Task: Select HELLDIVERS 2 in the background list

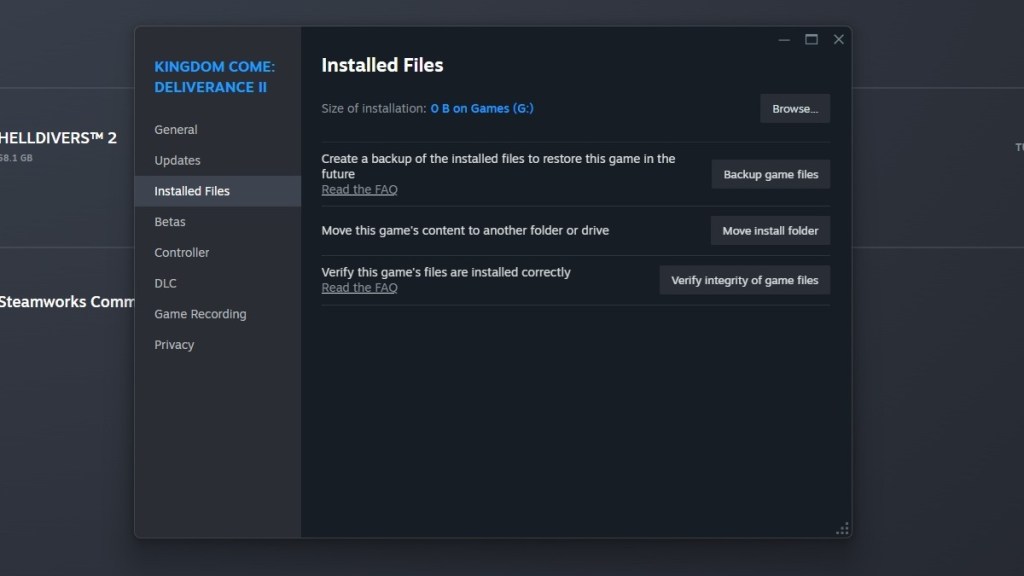Action: 58,138
